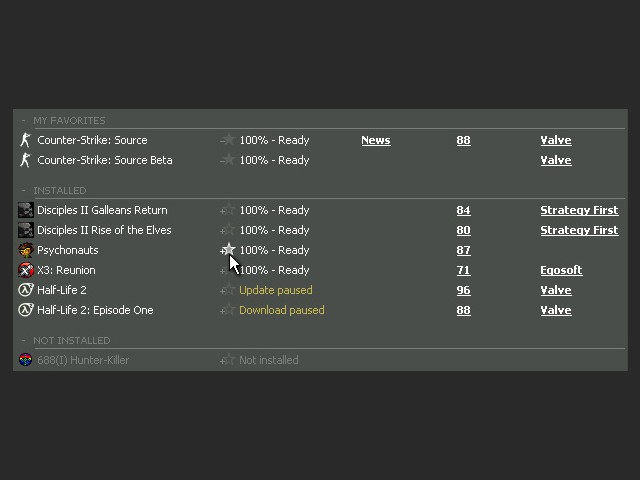Click the 688(I) Hunter-Killer game icon
The width and height of the screenshot is (640, 480).
tap(26, 360)
